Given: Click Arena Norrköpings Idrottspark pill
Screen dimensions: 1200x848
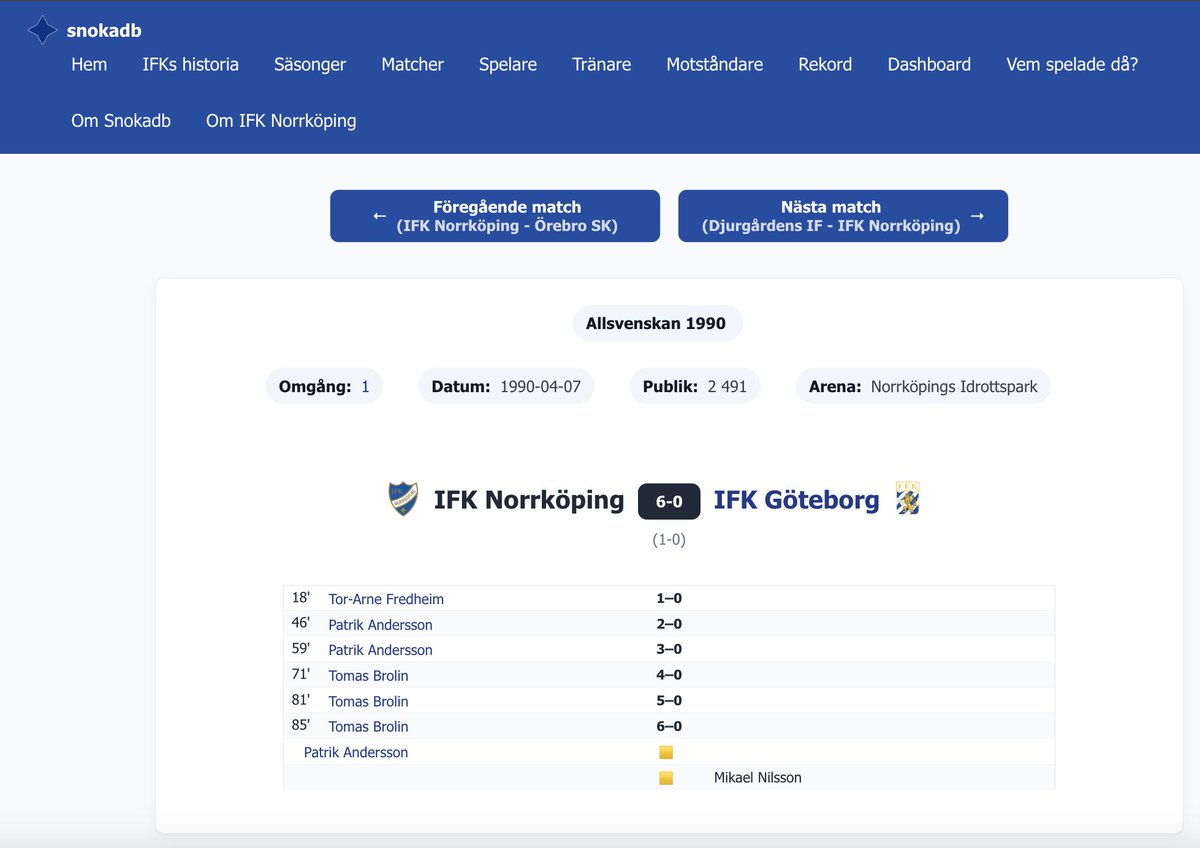Looking at the screenshot, I should [x=923, y=387].
